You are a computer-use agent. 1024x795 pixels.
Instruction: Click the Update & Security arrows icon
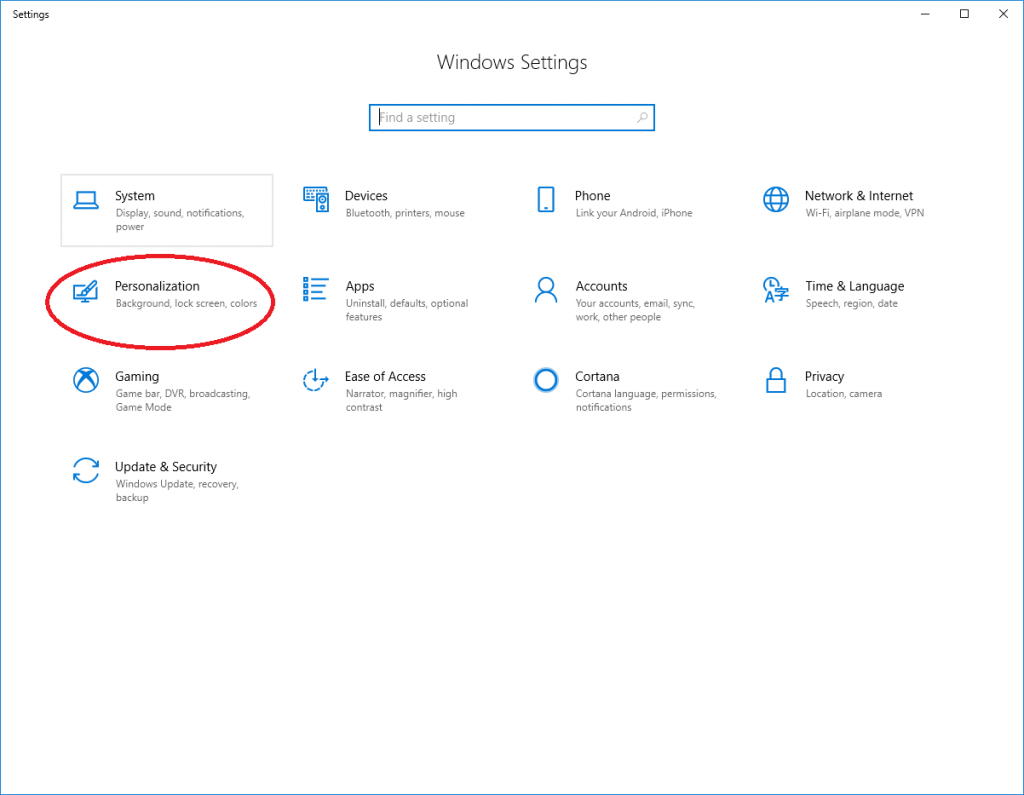[86, 470]
